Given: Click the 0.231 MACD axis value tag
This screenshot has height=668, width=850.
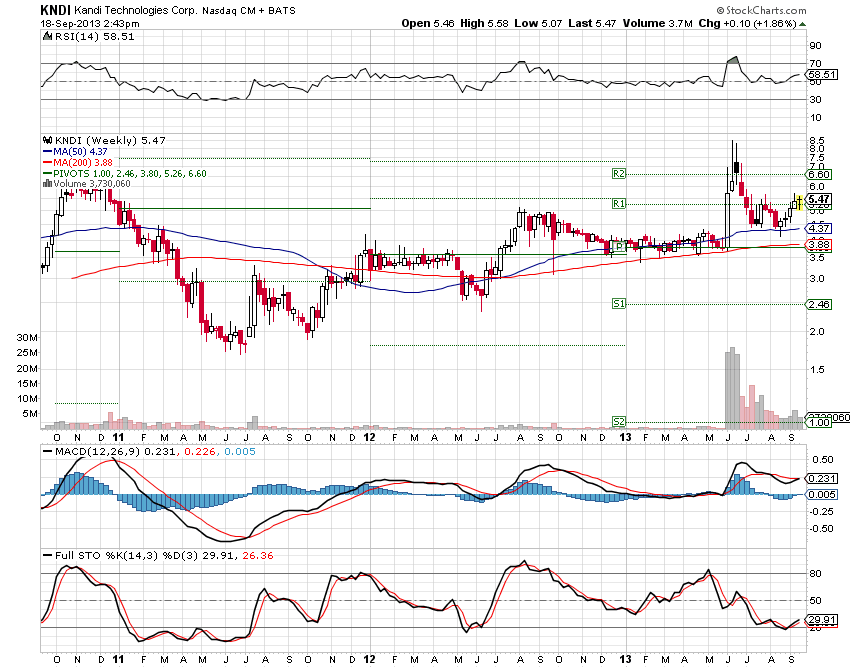Looking at the screenshot, I should [x=822, y=479].
